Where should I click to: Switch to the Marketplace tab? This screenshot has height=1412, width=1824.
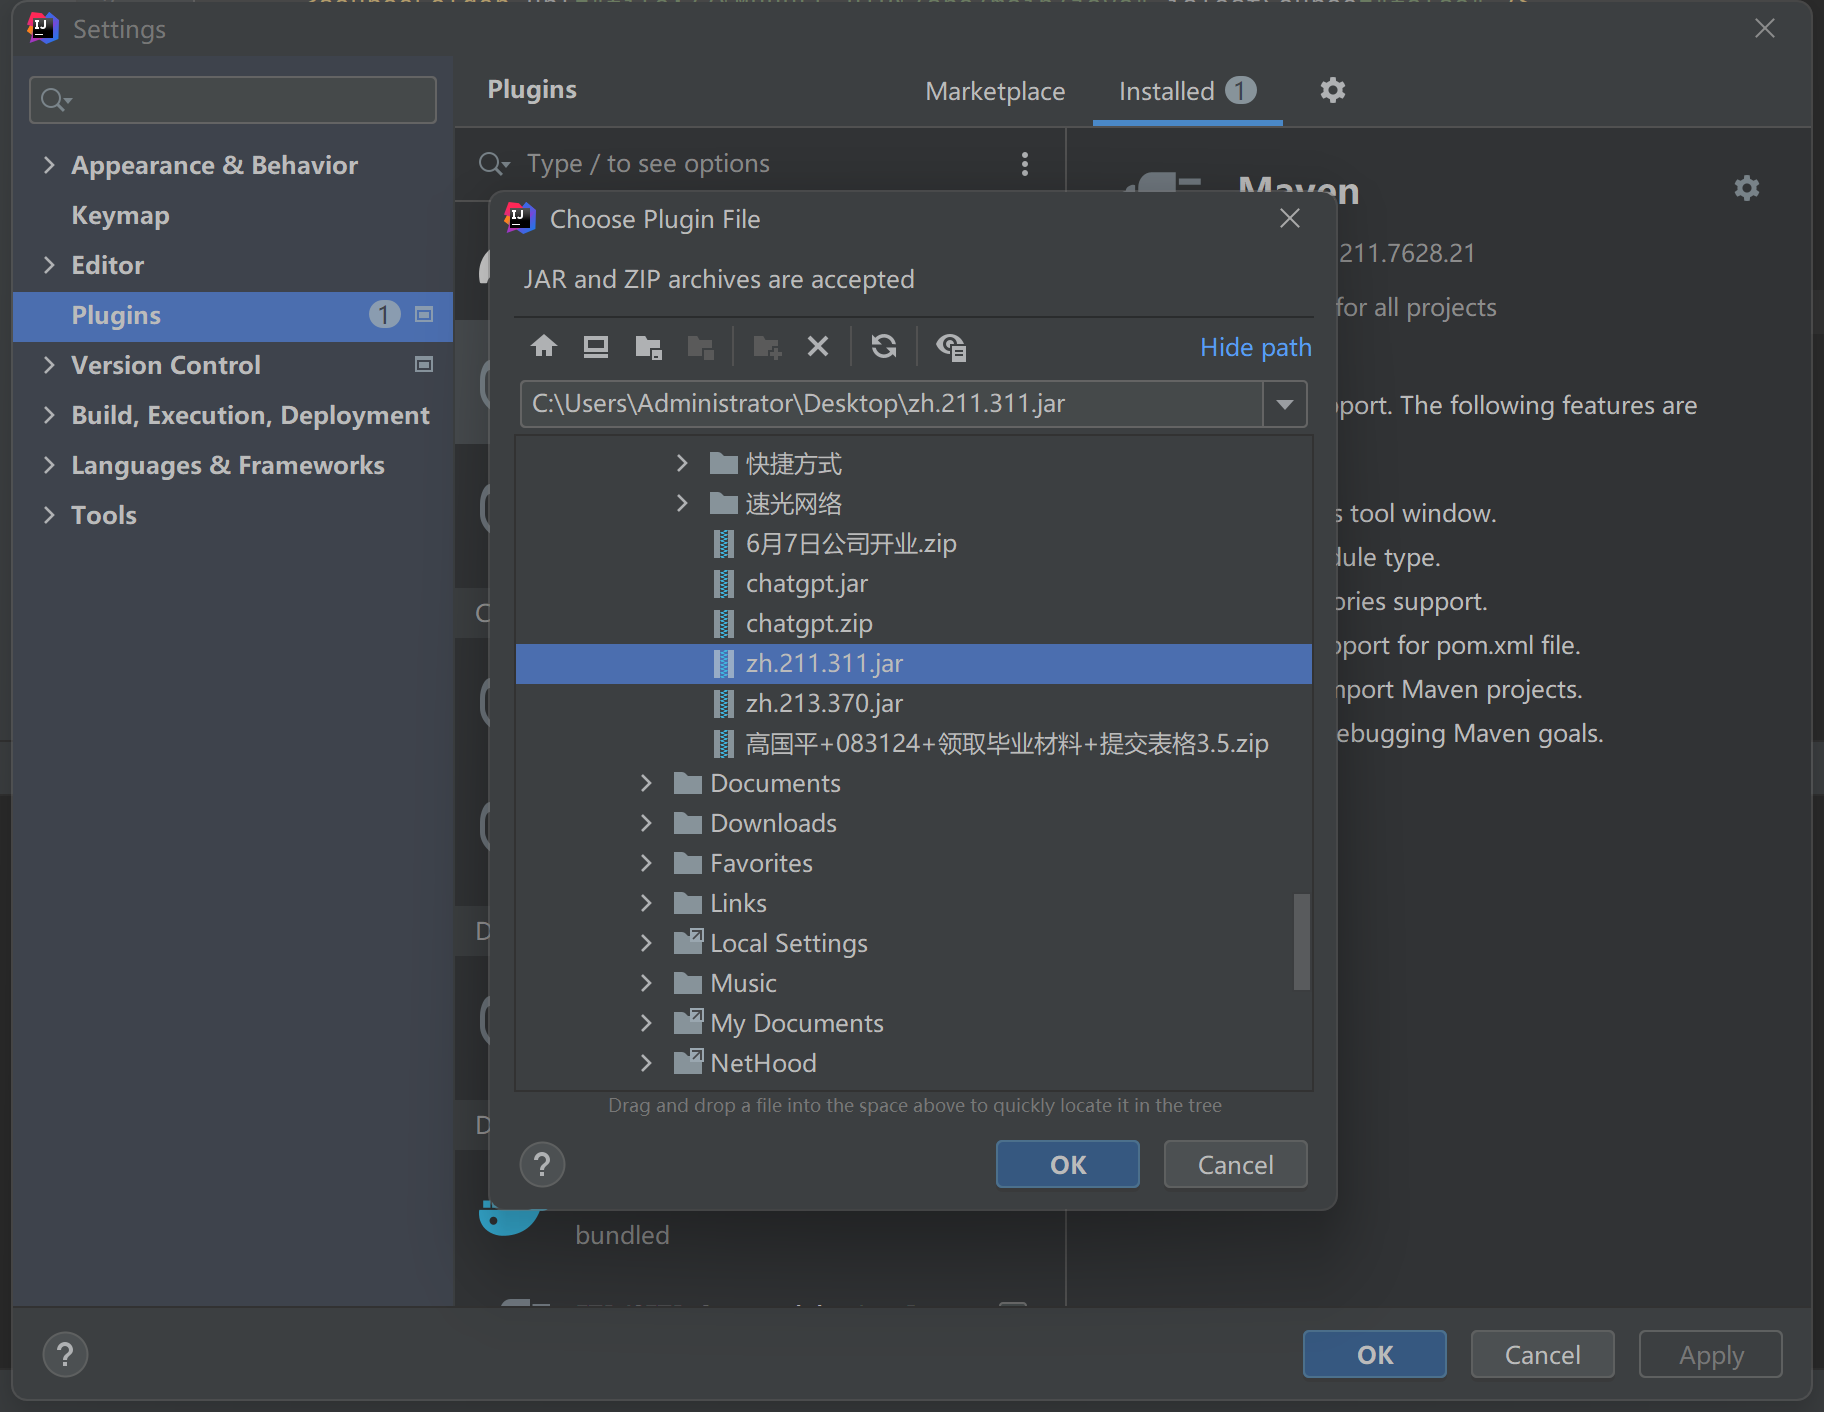click(x=995, y=91)
